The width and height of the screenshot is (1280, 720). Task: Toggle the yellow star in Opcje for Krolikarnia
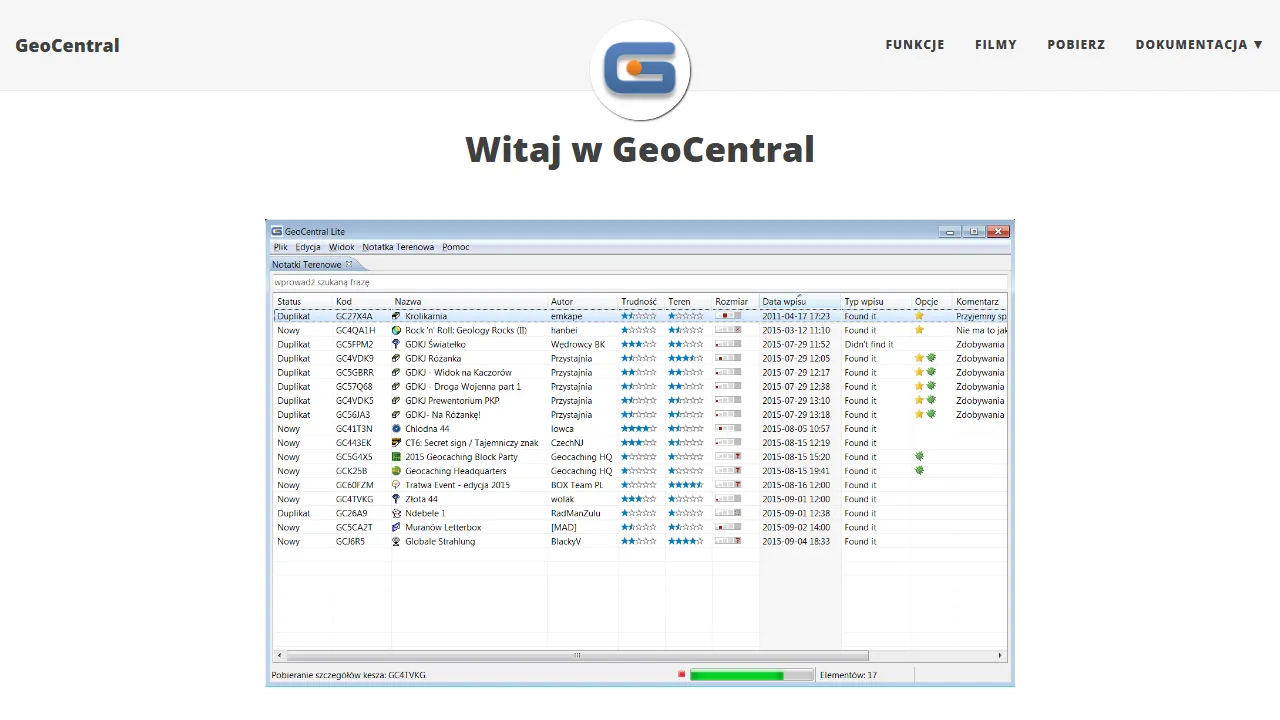918,316
